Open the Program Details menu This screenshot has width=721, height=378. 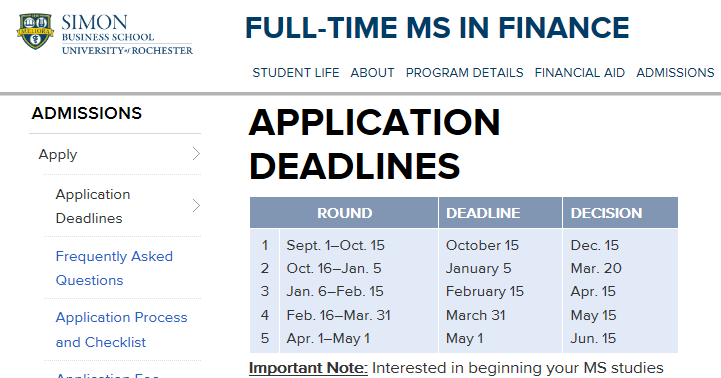pyautogui.click(x=464, y=73)
